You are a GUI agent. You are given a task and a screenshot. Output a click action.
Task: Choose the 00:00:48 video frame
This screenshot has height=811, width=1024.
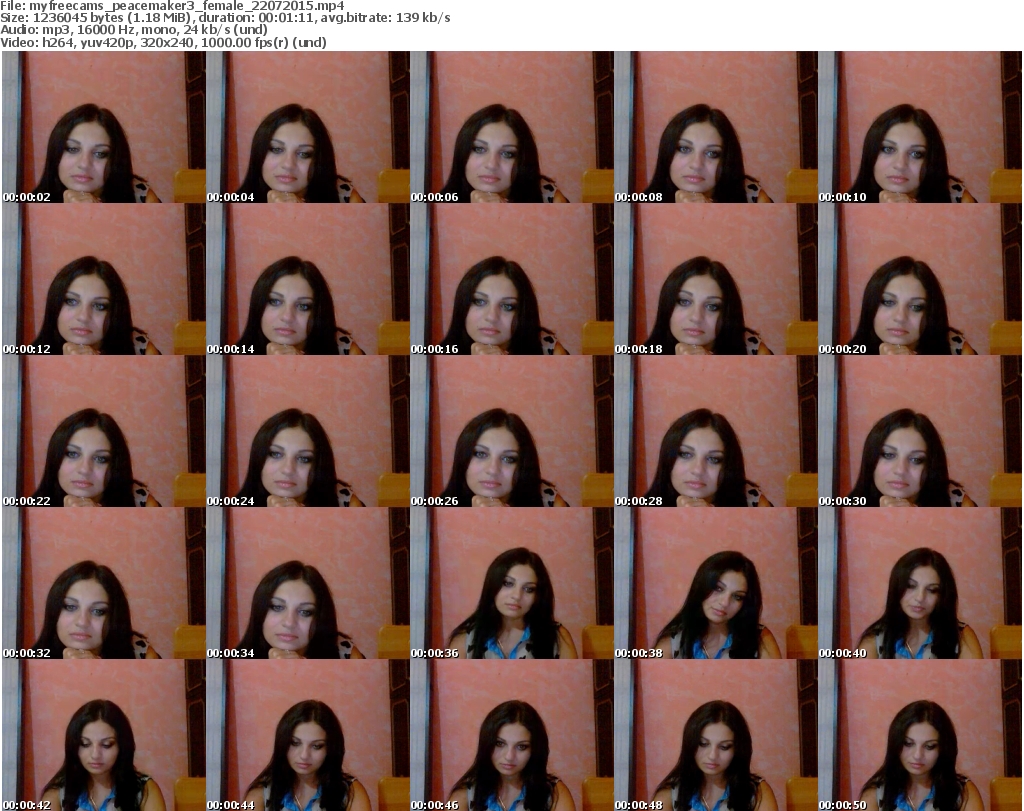tap(716, 735)
